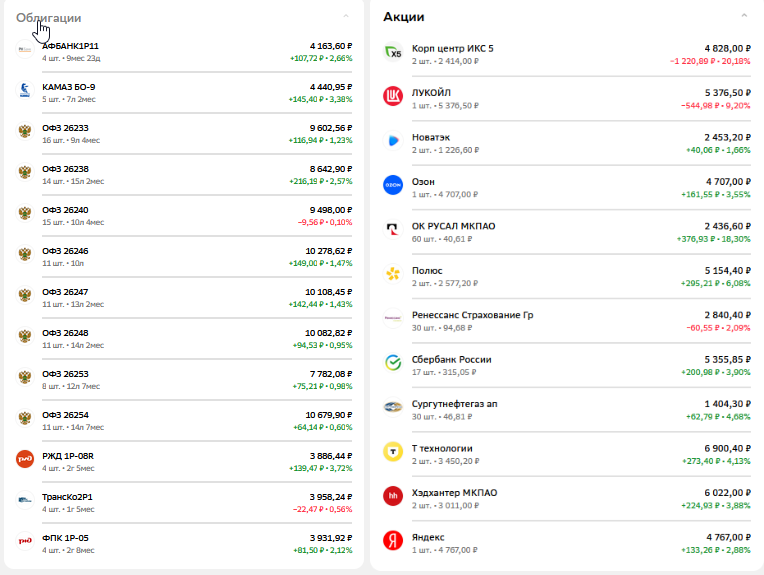Click the ОФЗ 26233 emblem icon
The image size is (764, 575).
[25, 131]
